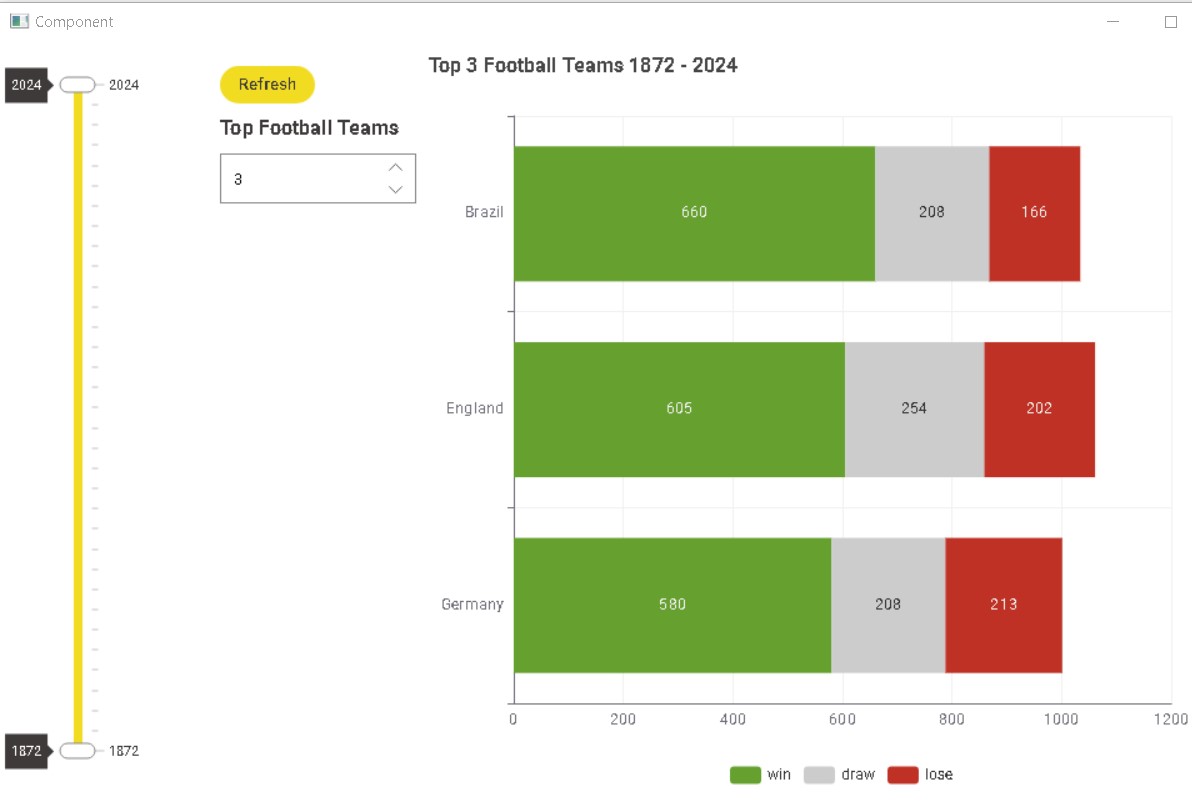Toggle the lose series in legend

tap(921, 775)
